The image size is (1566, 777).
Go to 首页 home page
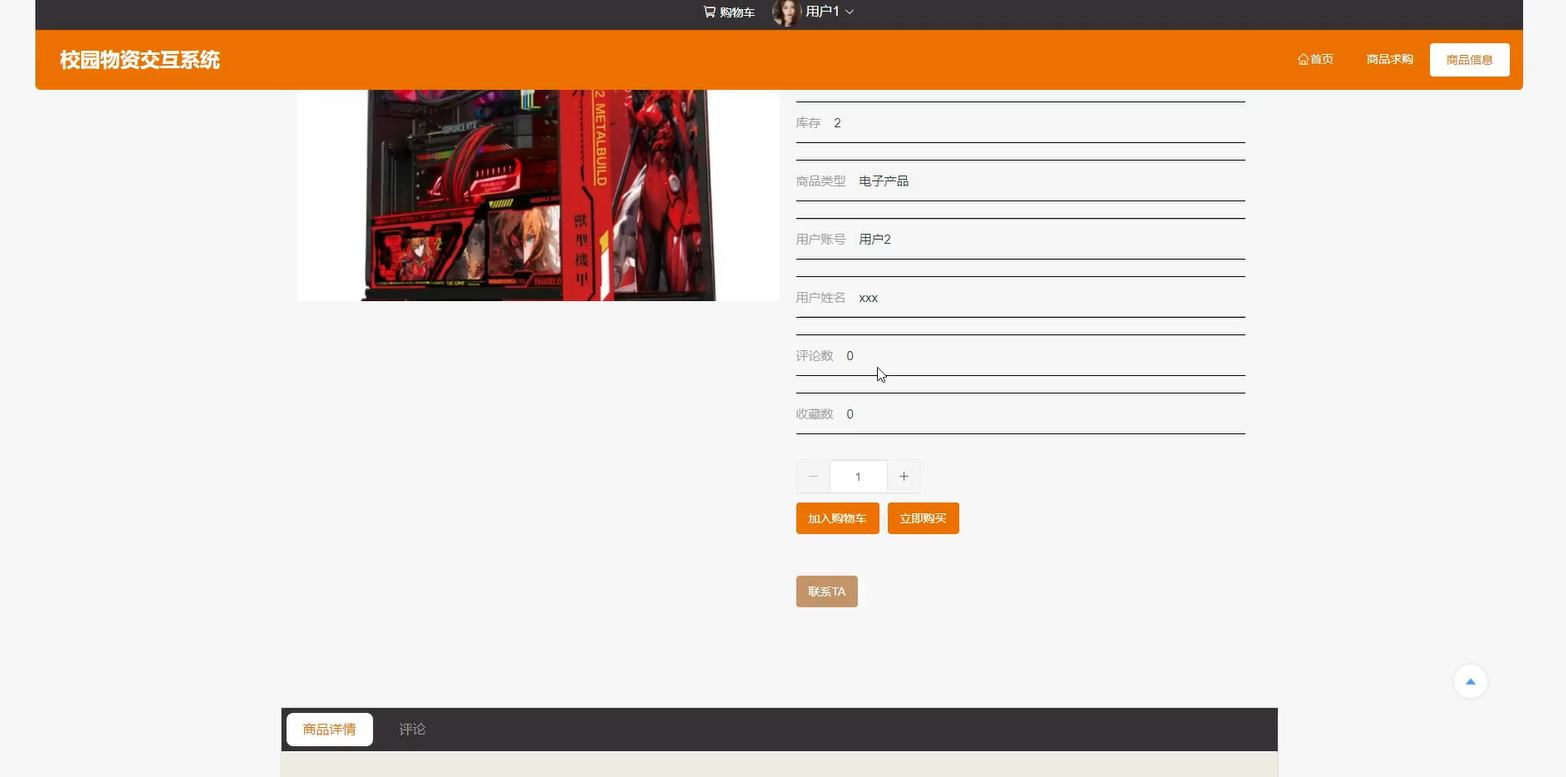(1315, 60)
